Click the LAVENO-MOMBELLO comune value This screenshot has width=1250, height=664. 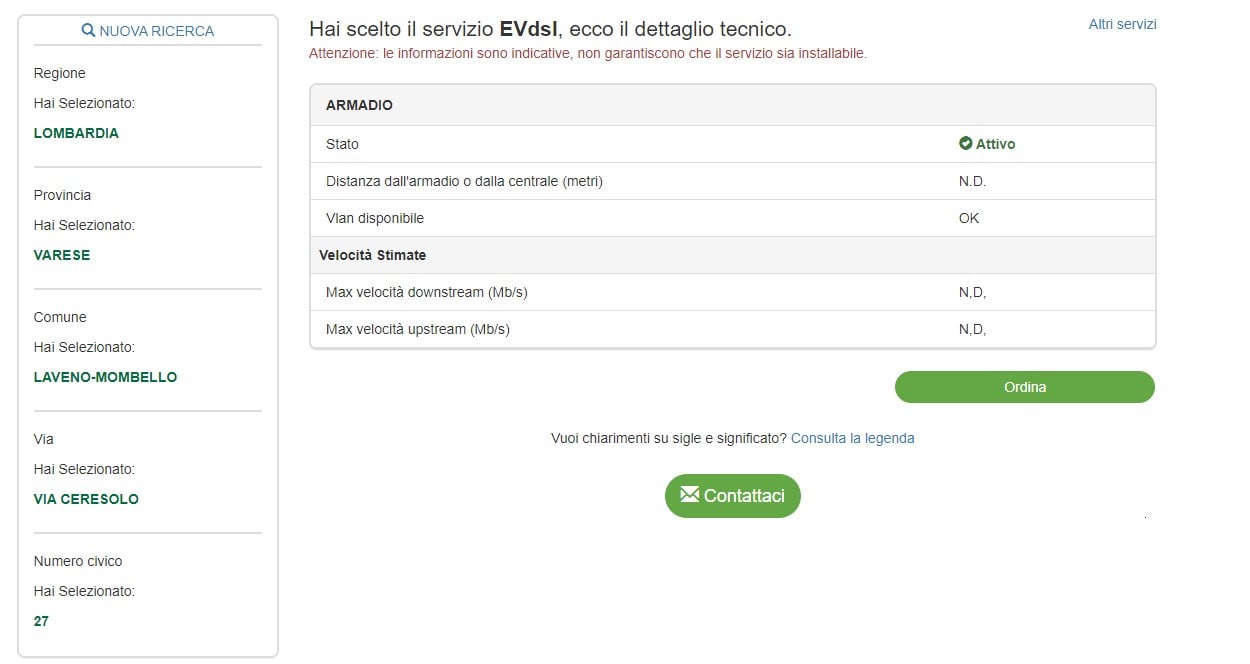tap(105, 377)
